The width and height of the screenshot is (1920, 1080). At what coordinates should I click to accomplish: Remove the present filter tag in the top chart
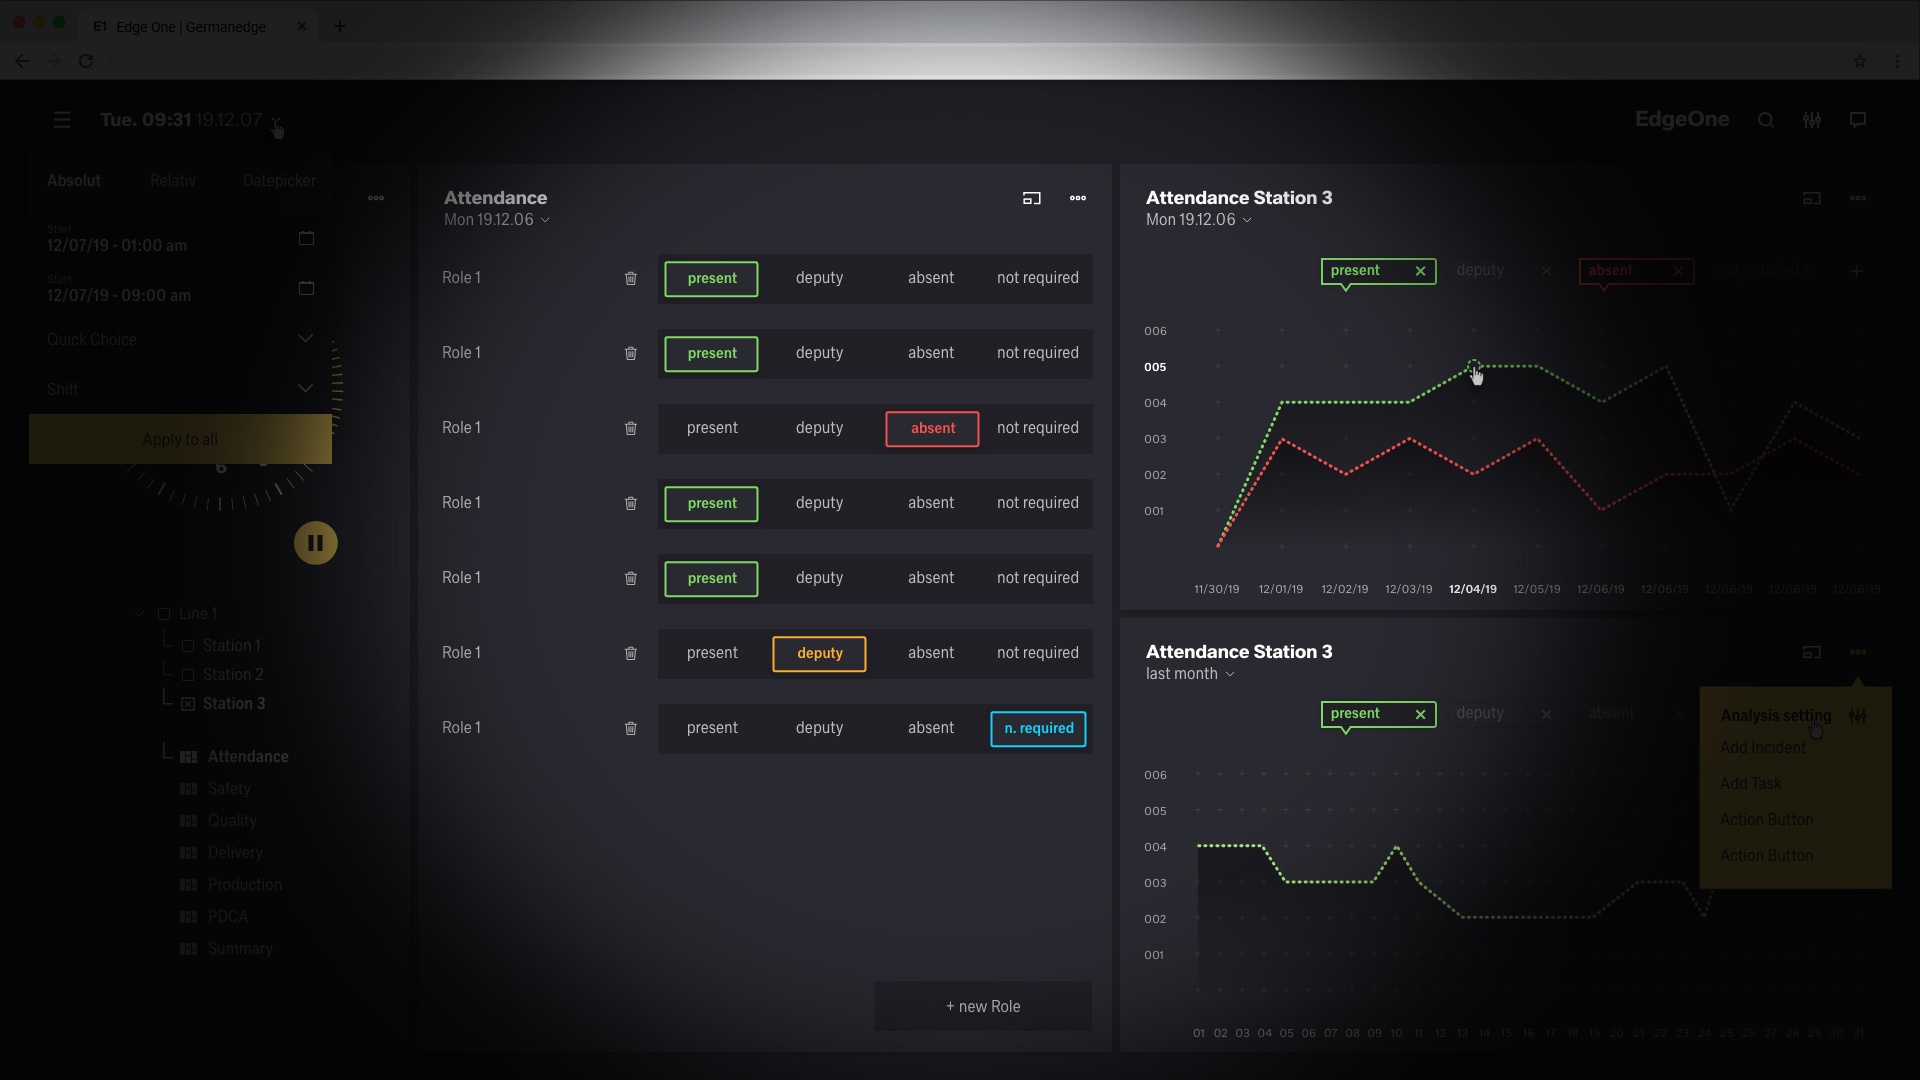pyautogui.click(x=1420, y=271)
